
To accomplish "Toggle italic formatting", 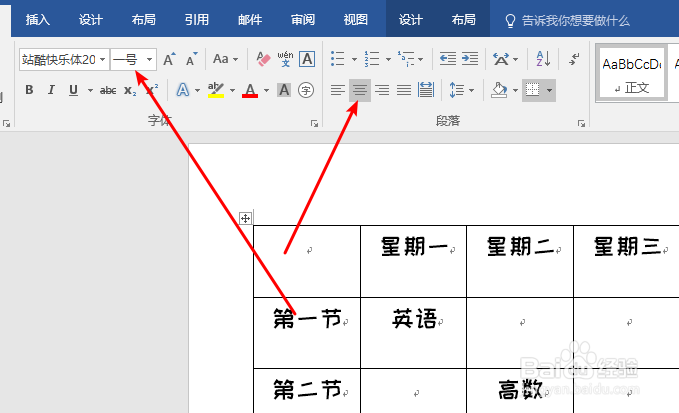I will (x=51, y=90).
